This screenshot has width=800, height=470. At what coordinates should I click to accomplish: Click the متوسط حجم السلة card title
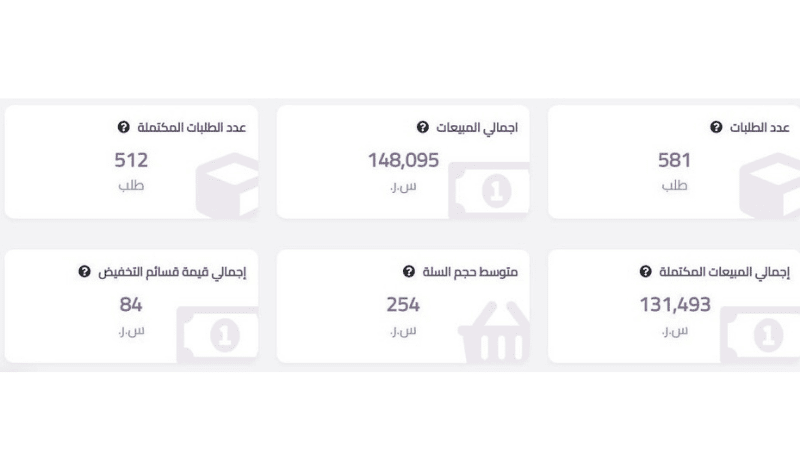[x=470, y=271]
